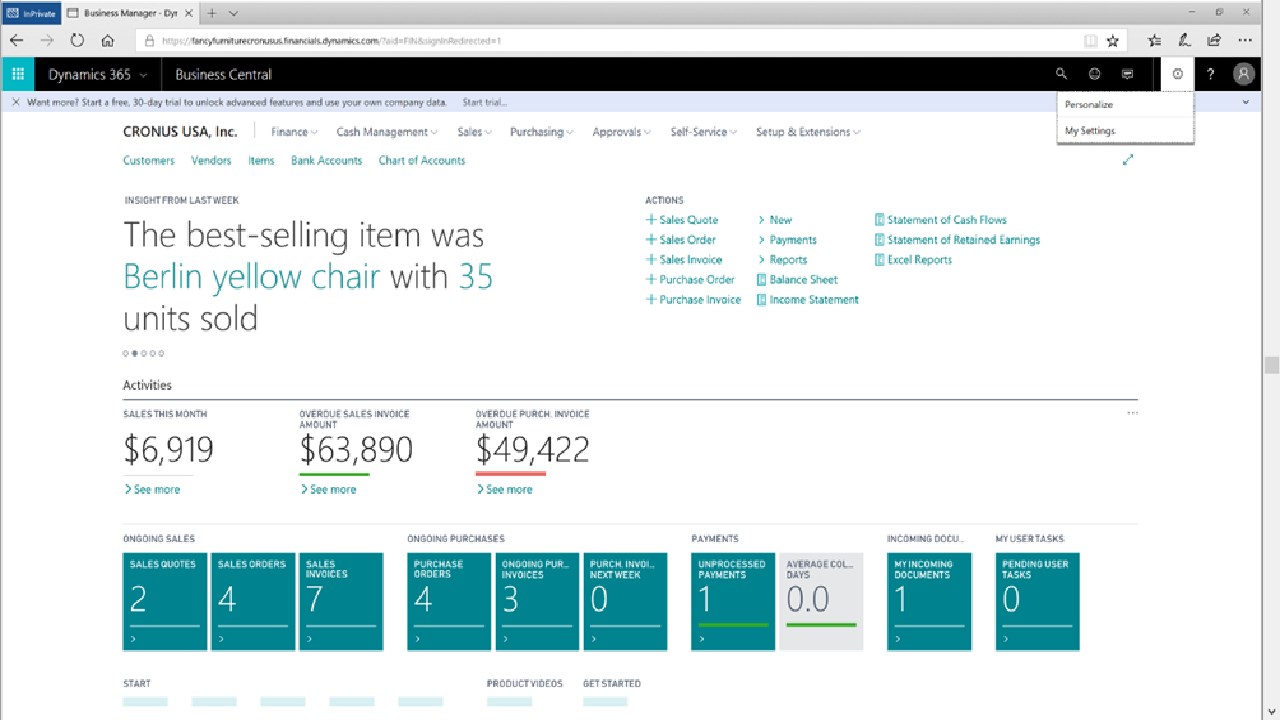Open the Pending User Tasks tile

tap(1037, 602)
